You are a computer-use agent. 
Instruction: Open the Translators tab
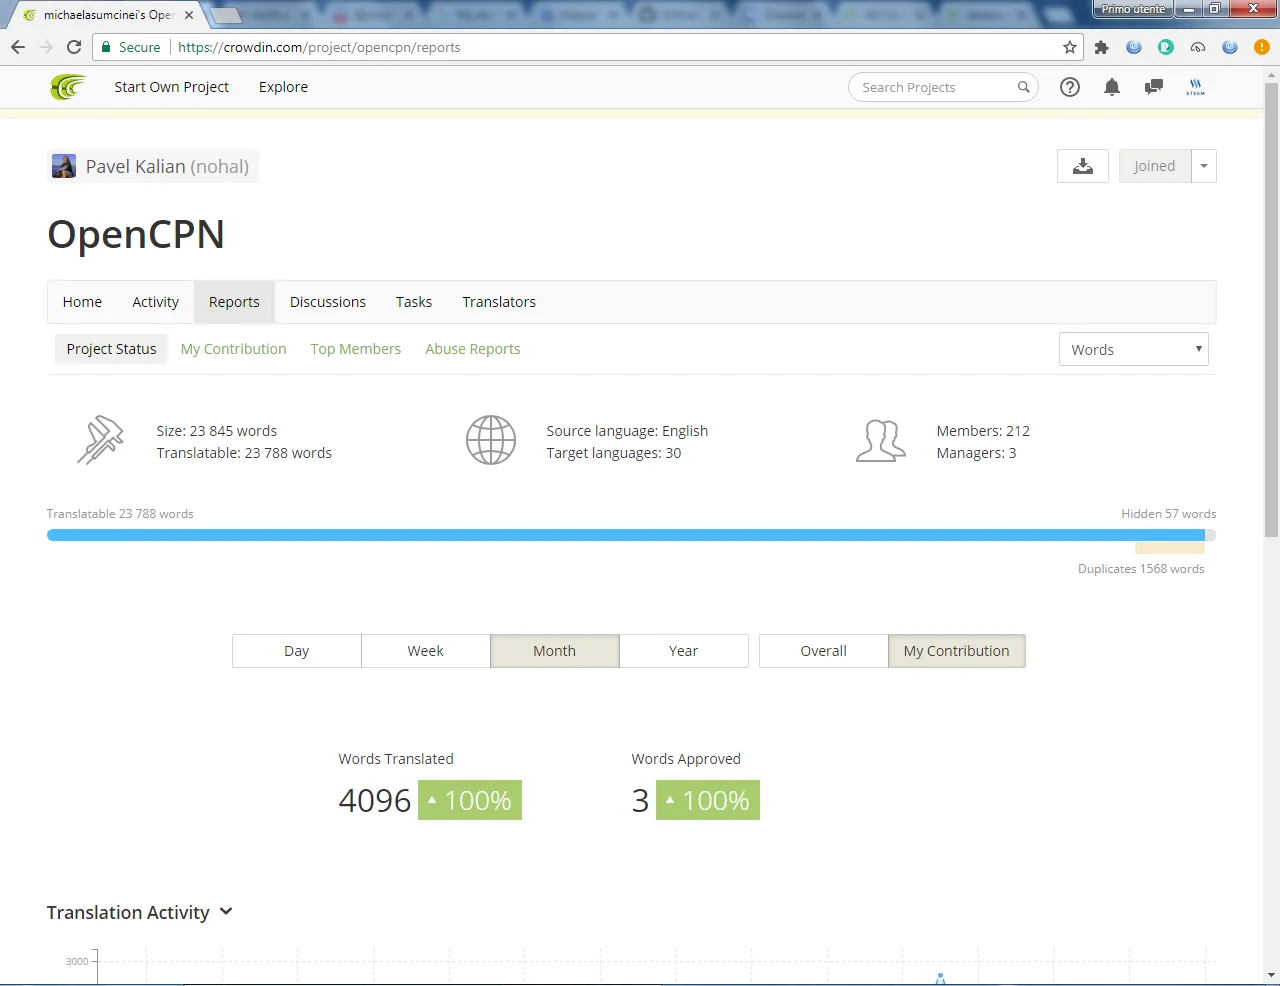point(499,302)
